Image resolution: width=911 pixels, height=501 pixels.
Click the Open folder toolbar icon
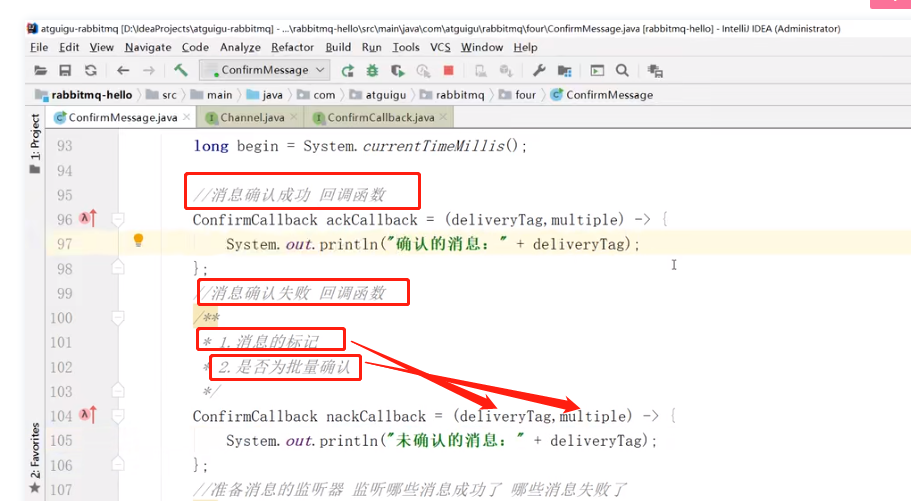[x=40, y=71]
